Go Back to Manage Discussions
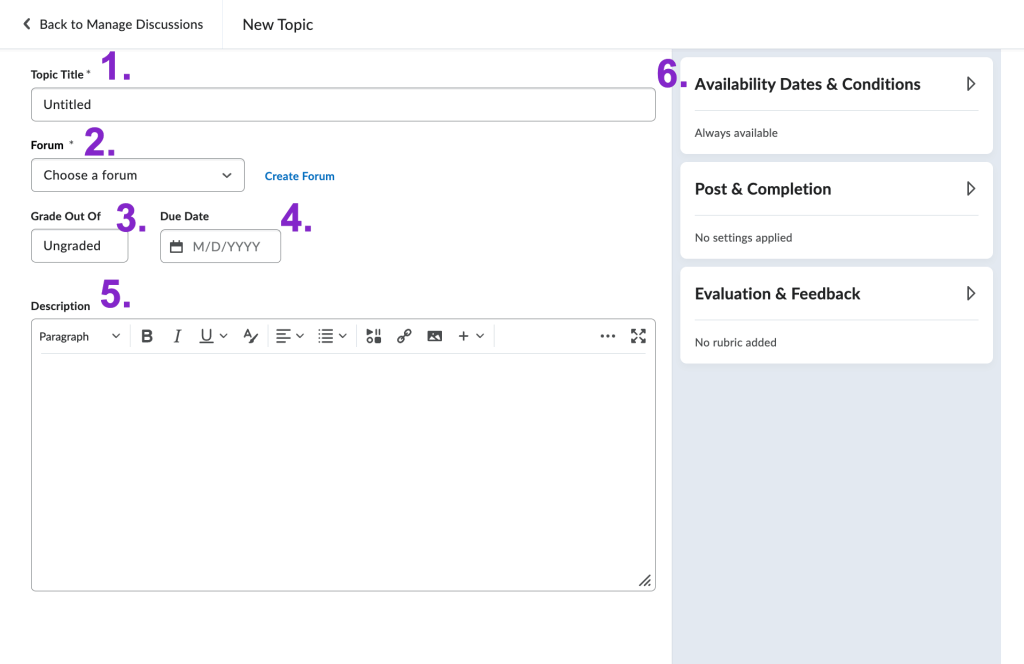 pyautogui.click(x=113, y=24)
